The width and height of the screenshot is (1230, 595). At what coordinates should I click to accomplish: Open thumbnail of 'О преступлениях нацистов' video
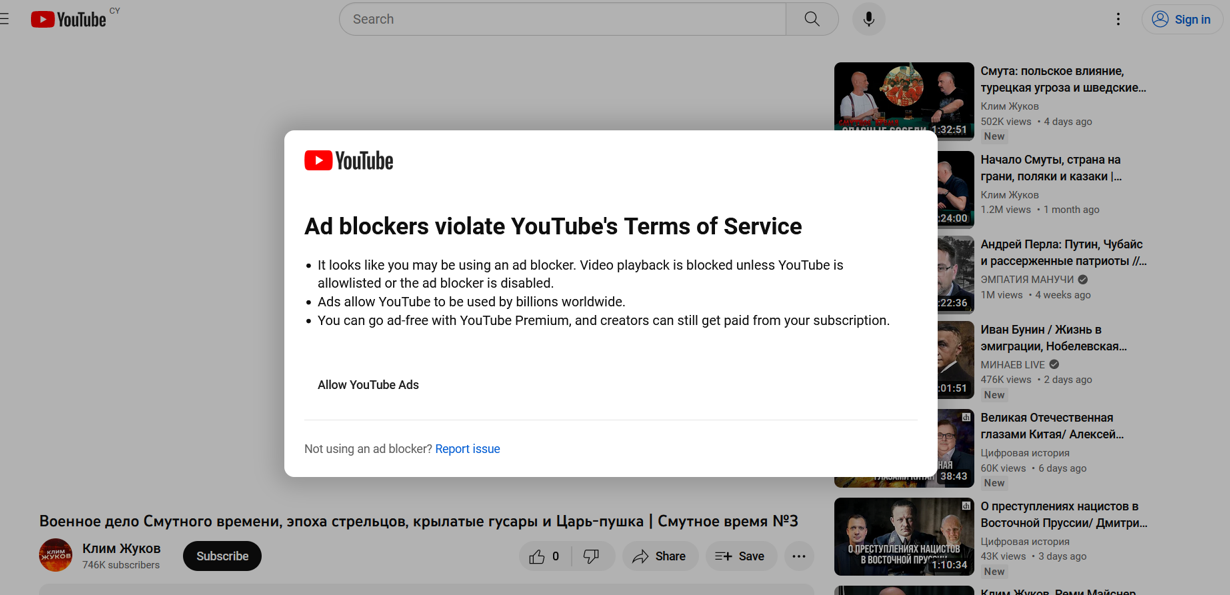904,536
